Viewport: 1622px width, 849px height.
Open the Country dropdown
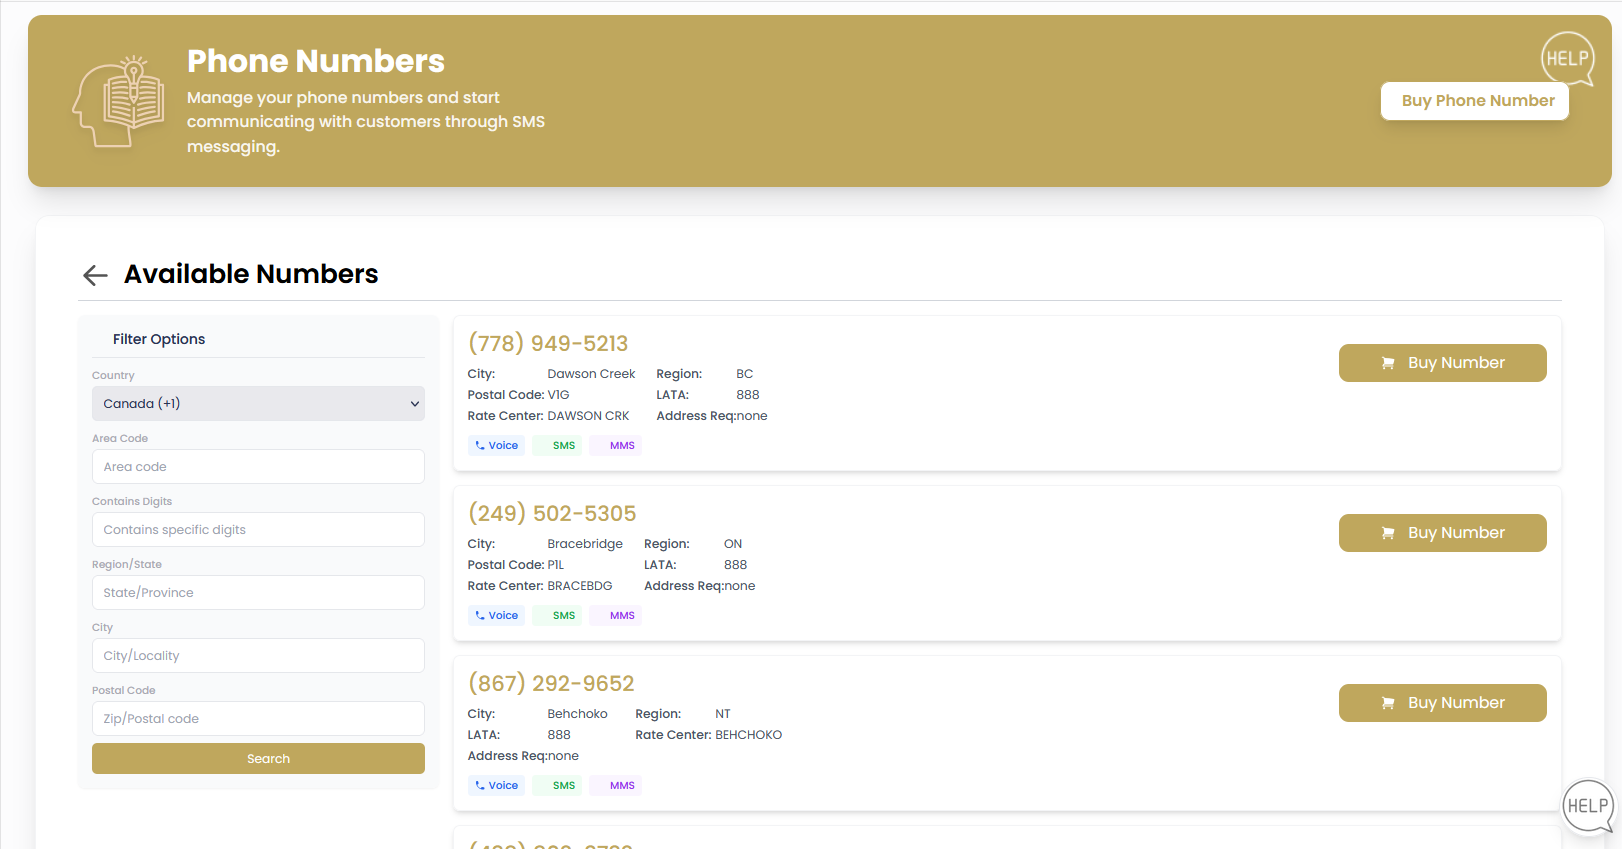click(x=258, y=403)
